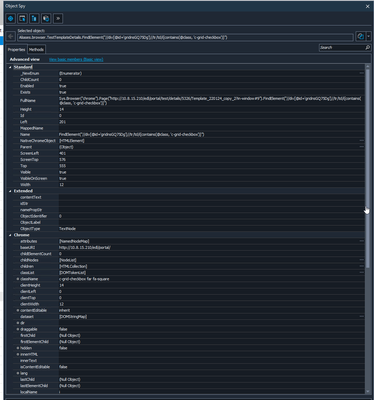Viewport: 374px width, 400px height.
Task: Click the vertical scrollbar thumb
Action: coord(367,168)
